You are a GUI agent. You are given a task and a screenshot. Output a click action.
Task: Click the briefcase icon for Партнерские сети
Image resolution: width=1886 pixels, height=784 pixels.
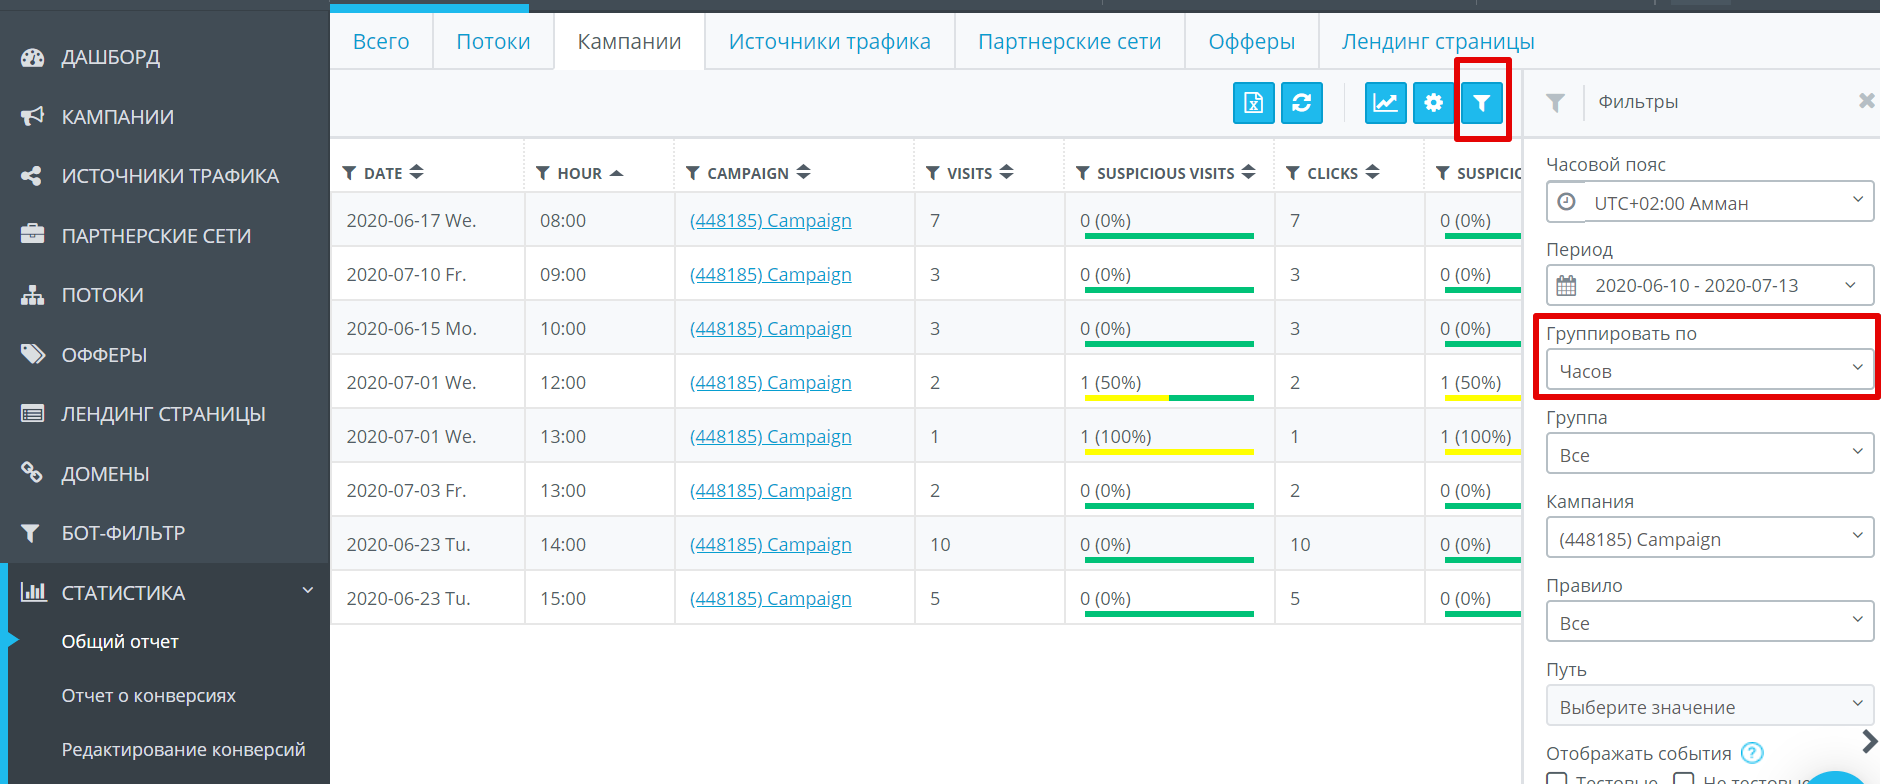point(32,235)
